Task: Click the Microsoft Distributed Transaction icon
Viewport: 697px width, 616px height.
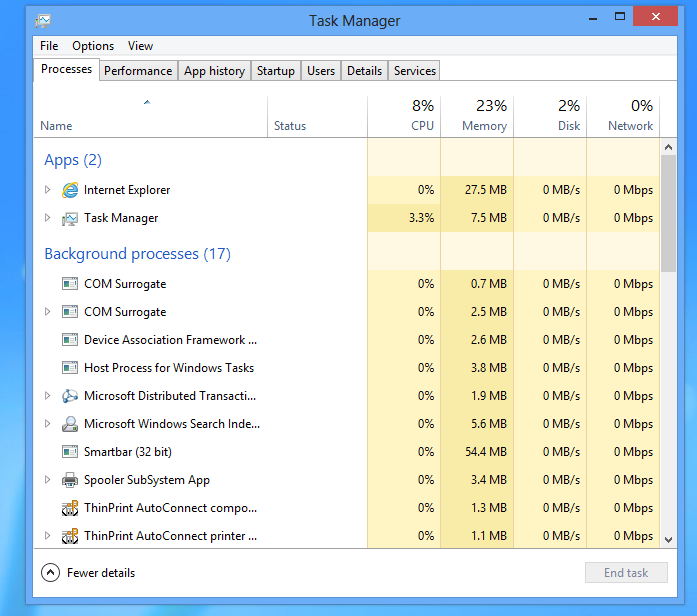Action: click(x=70, y=396)
